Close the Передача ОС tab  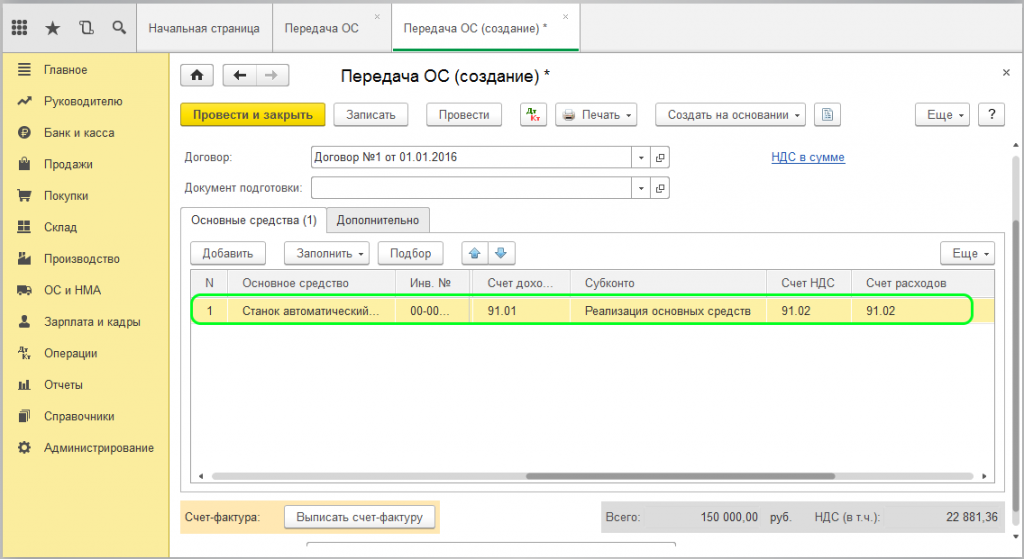[x=377, y=16]
